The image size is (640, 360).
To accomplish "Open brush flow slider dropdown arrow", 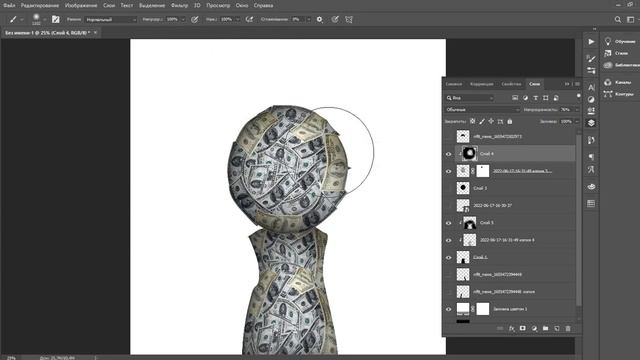I will pos(237,19).
